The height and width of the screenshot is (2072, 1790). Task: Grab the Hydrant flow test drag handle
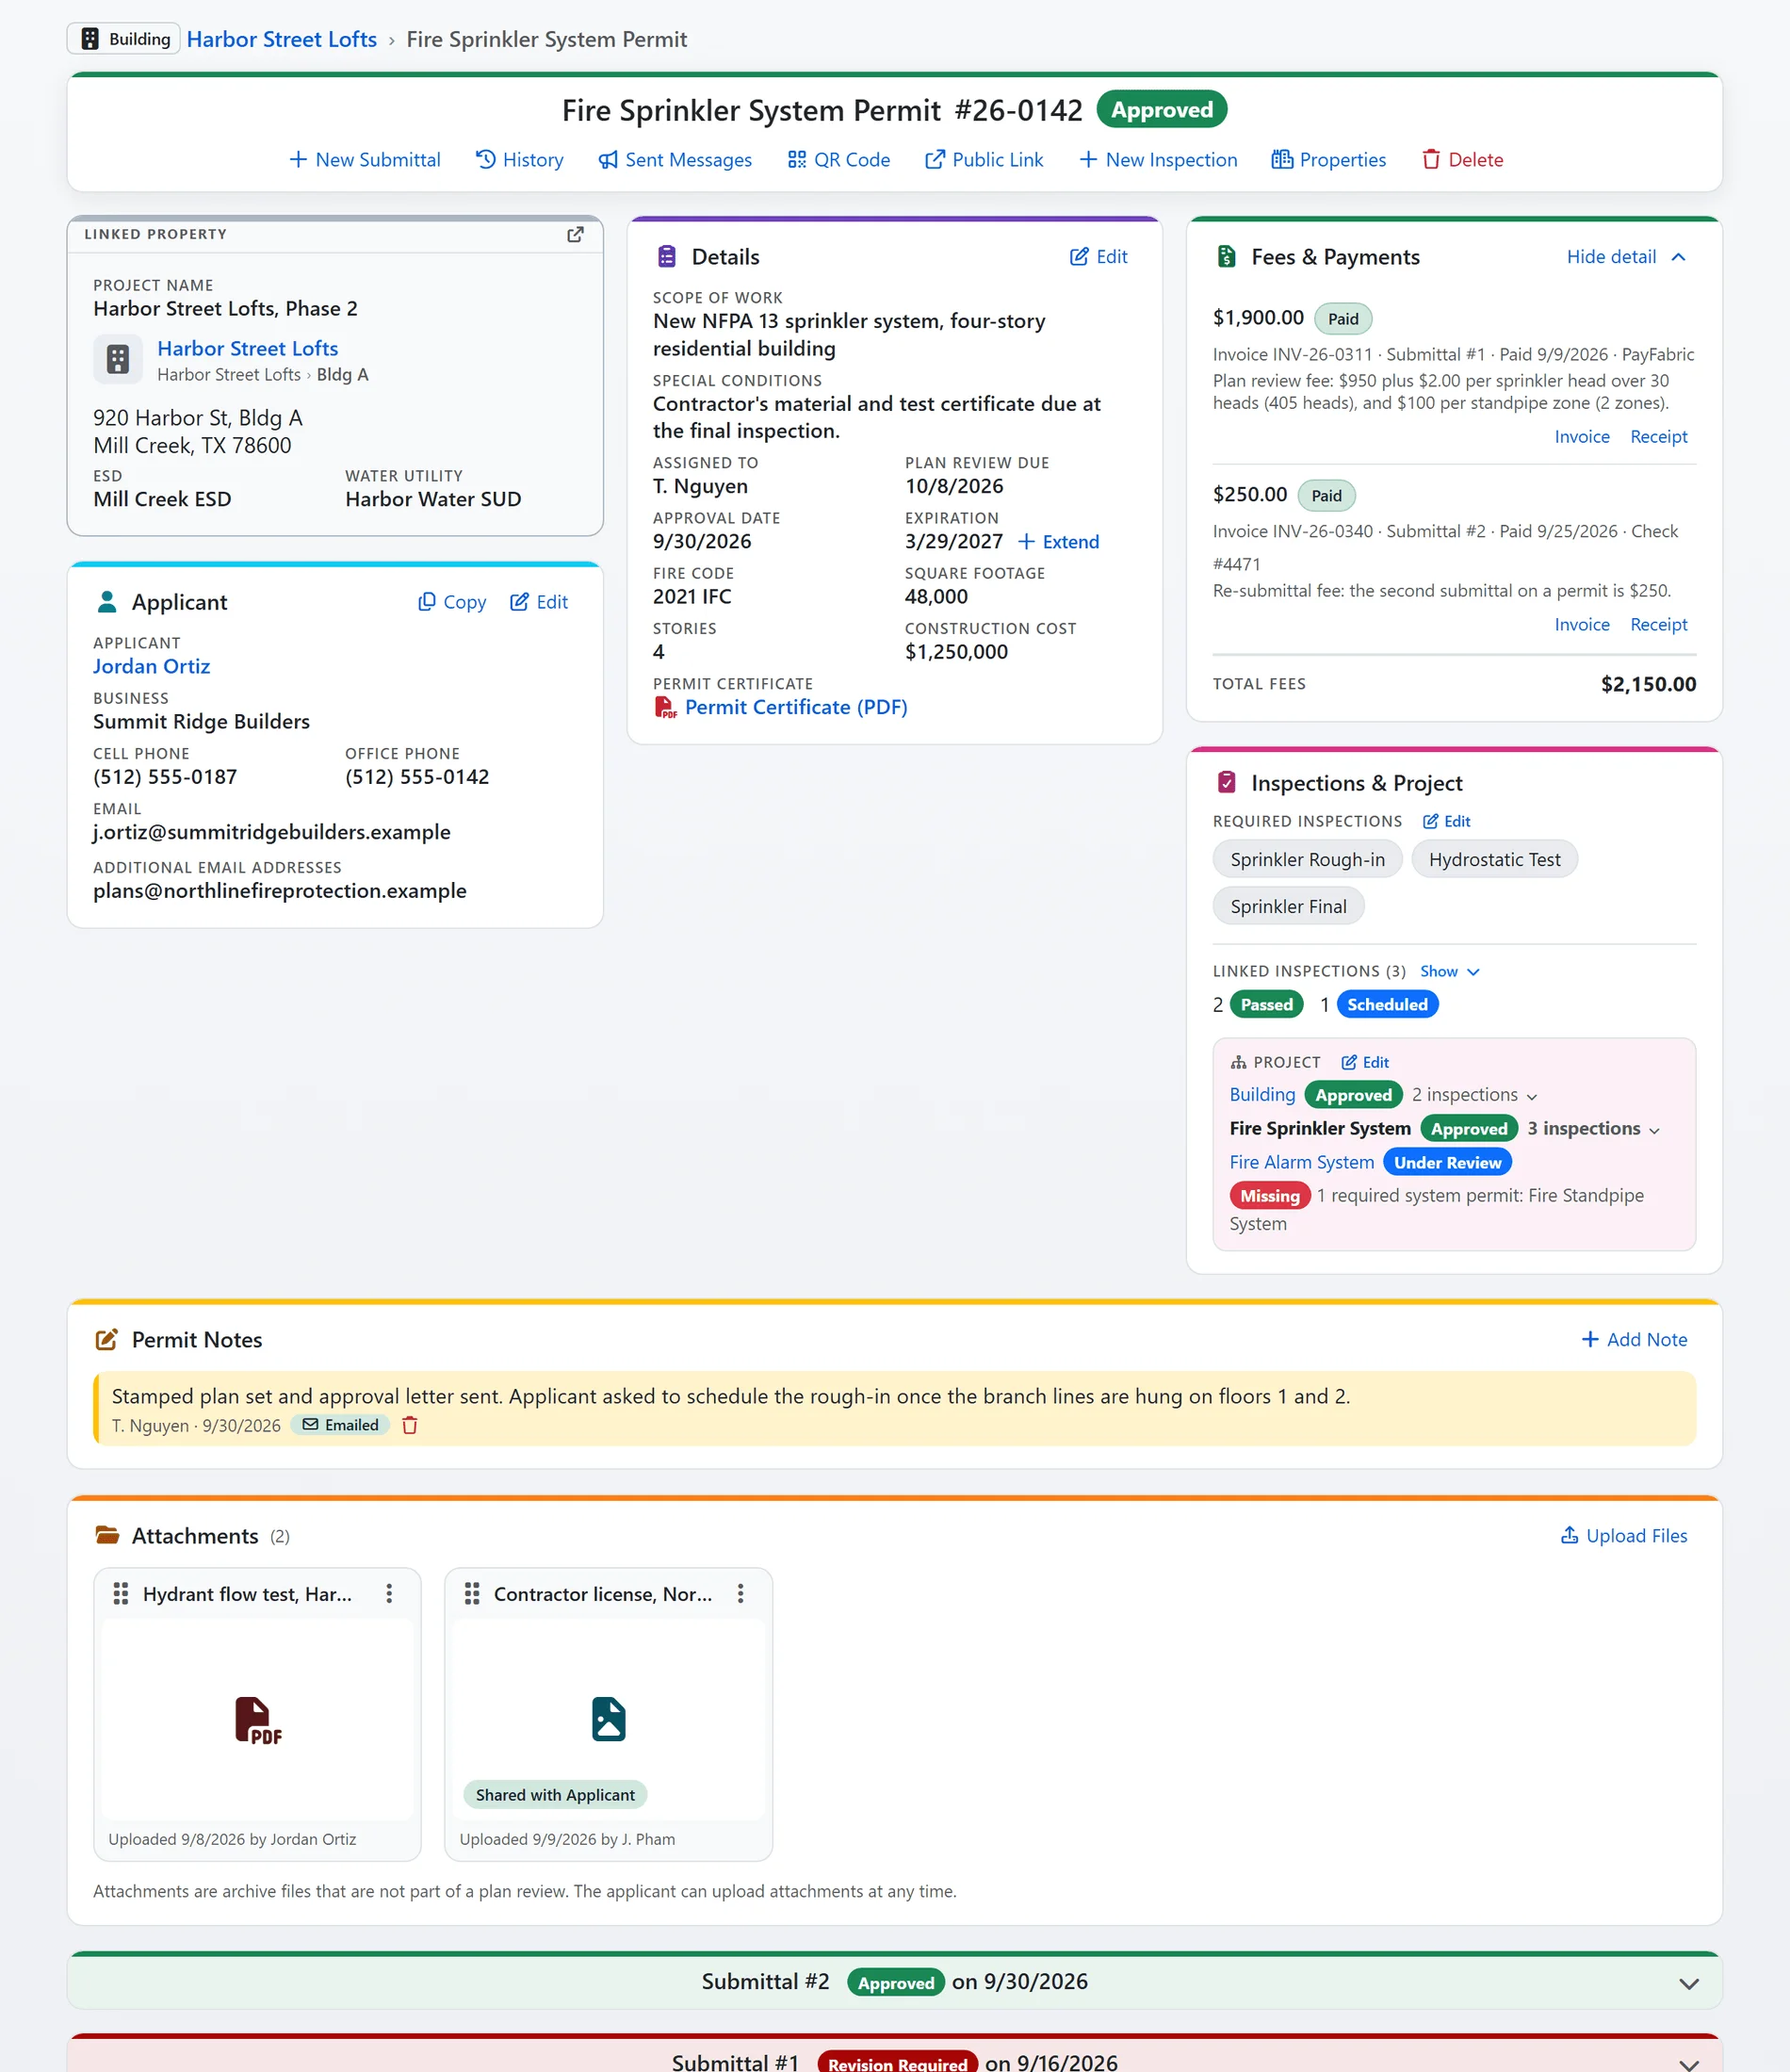(x=120, y=1593)
